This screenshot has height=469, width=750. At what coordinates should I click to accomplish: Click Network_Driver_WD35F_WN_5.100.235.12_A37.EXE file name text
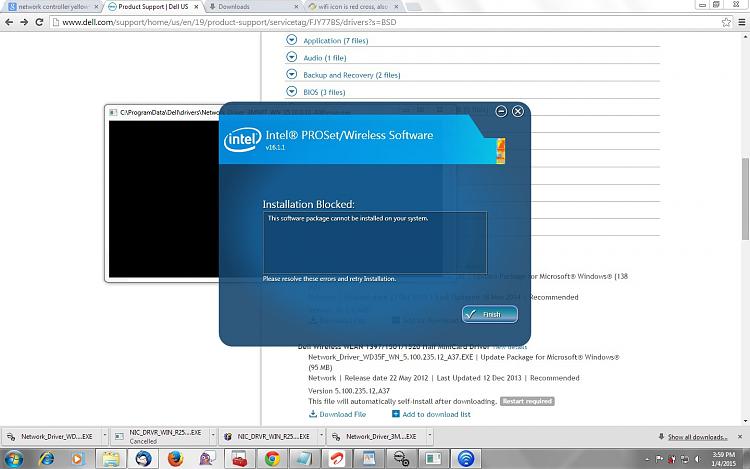point(391,357)
